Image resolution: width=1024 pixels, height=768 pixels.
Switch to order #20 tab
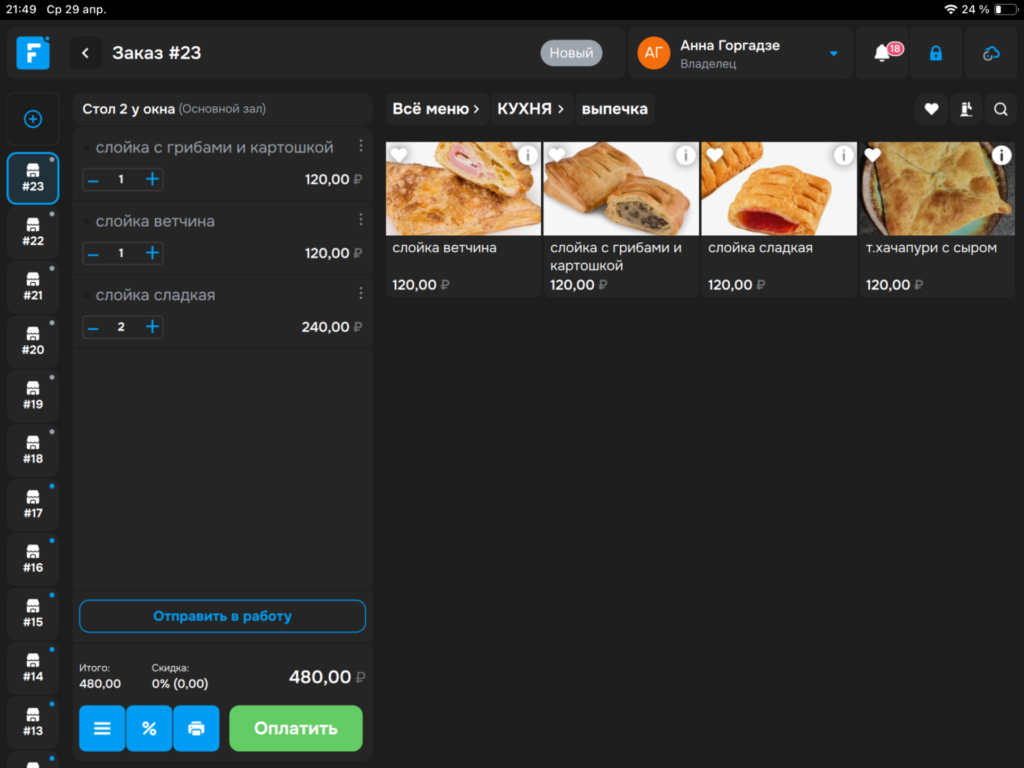(33, 342)
